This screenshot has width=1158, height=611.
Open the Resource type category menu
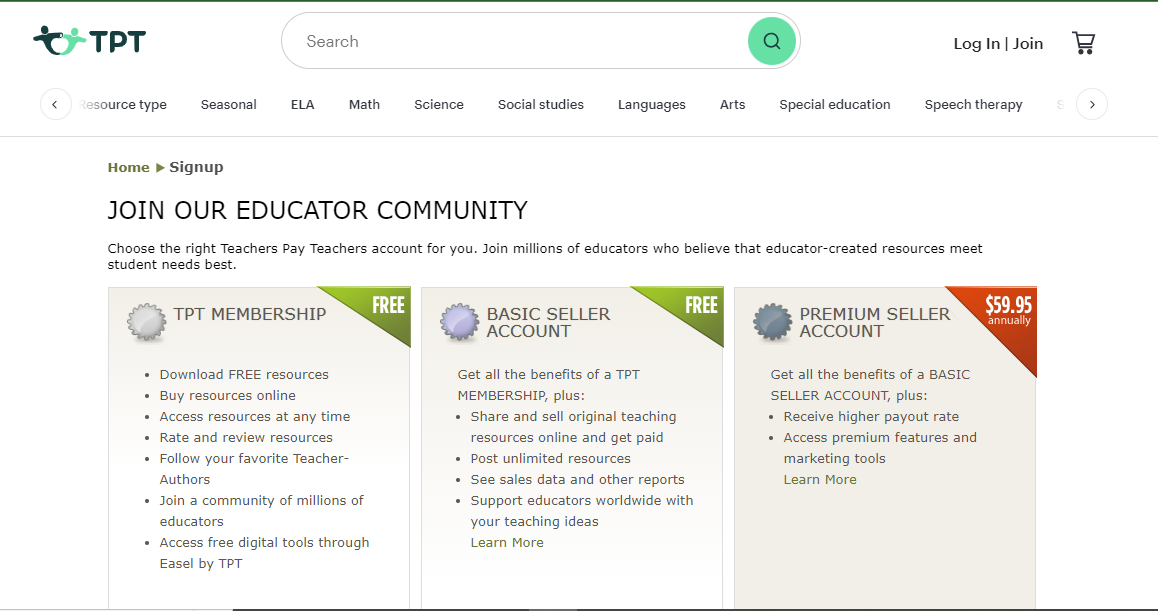(x=122, y=104)
